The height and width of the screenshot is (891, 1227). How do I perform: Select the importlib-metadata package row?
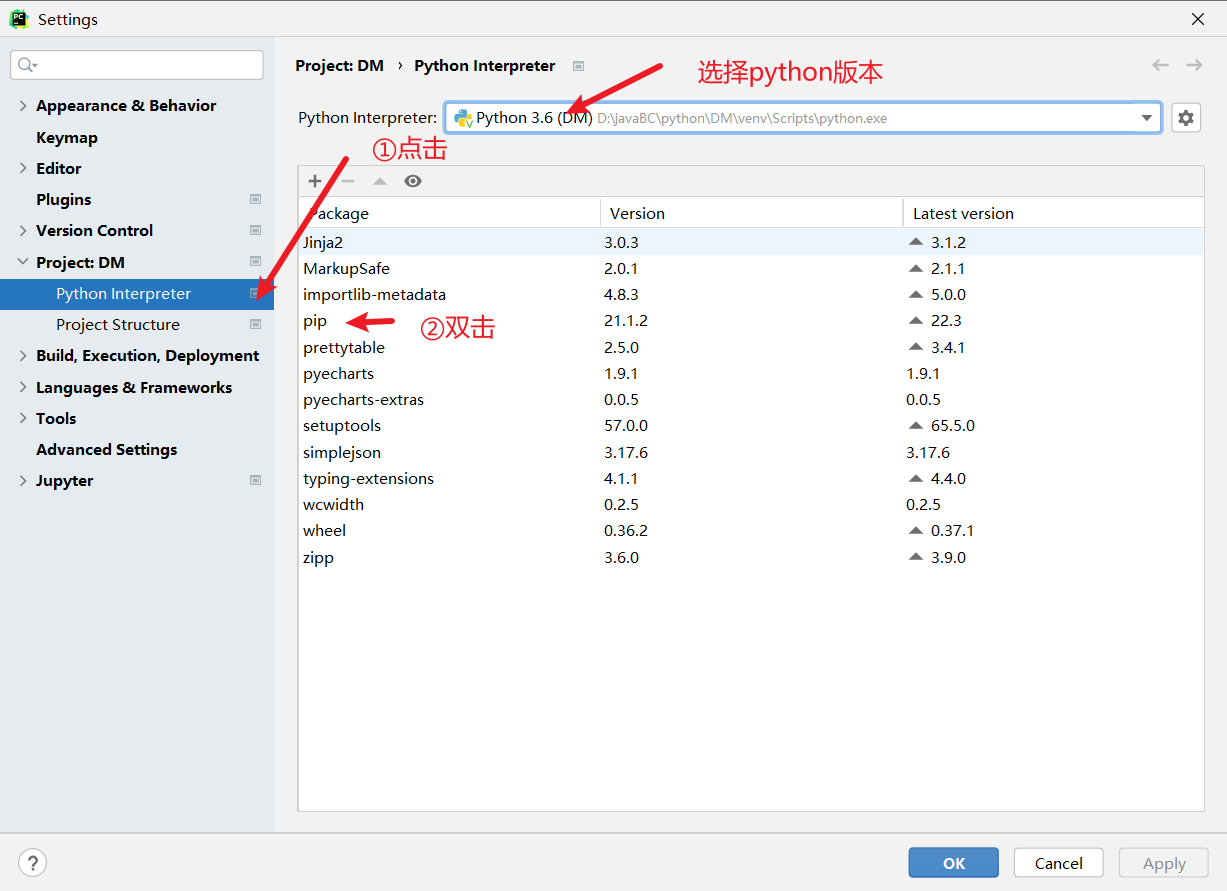(x=751, y=294)
